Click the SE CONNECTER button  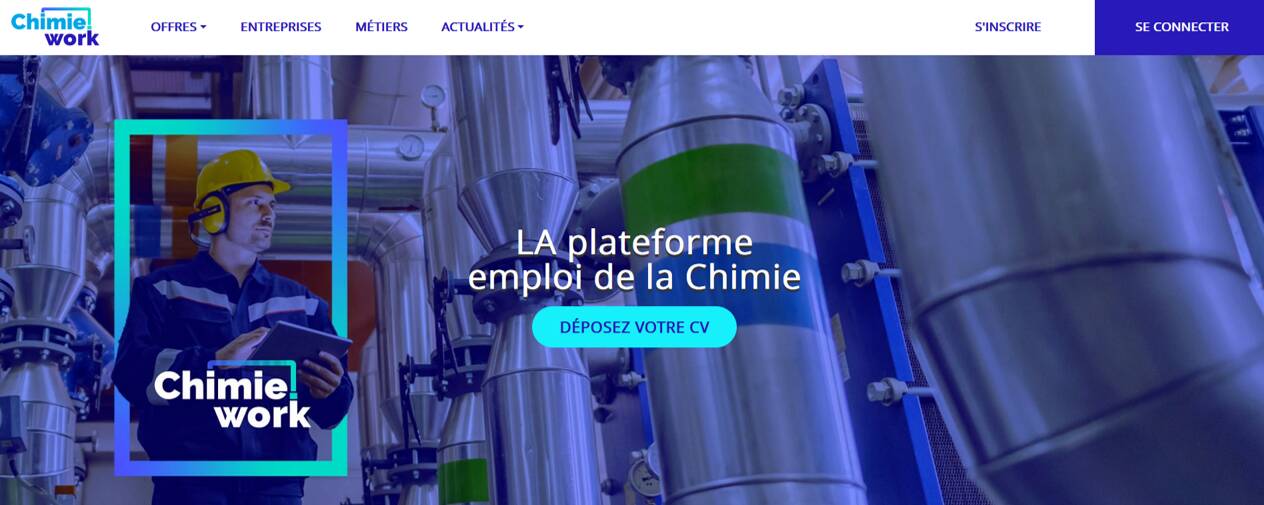(1180, 27)
